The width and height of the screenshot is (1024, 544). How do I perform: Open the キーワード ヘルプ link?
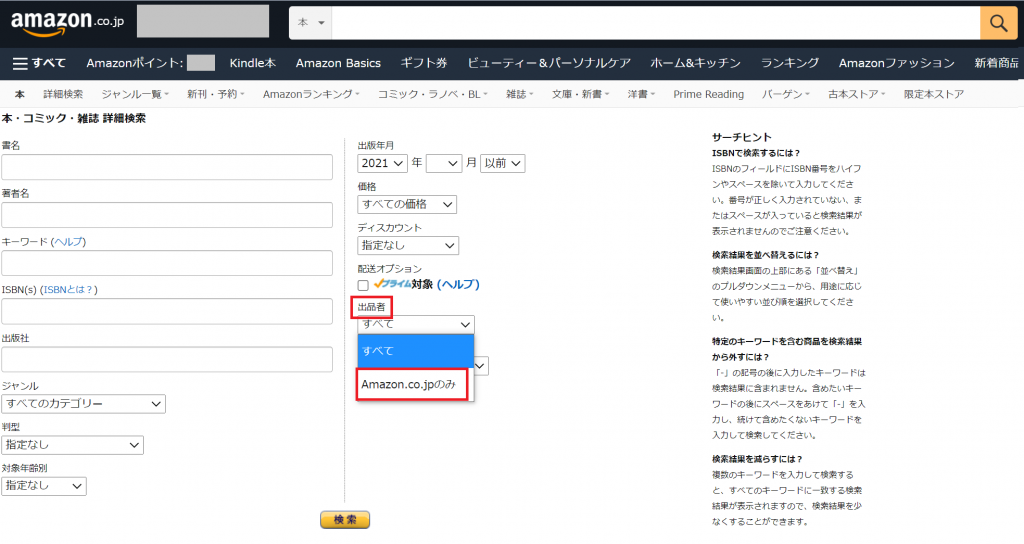(x=68, y=242)
